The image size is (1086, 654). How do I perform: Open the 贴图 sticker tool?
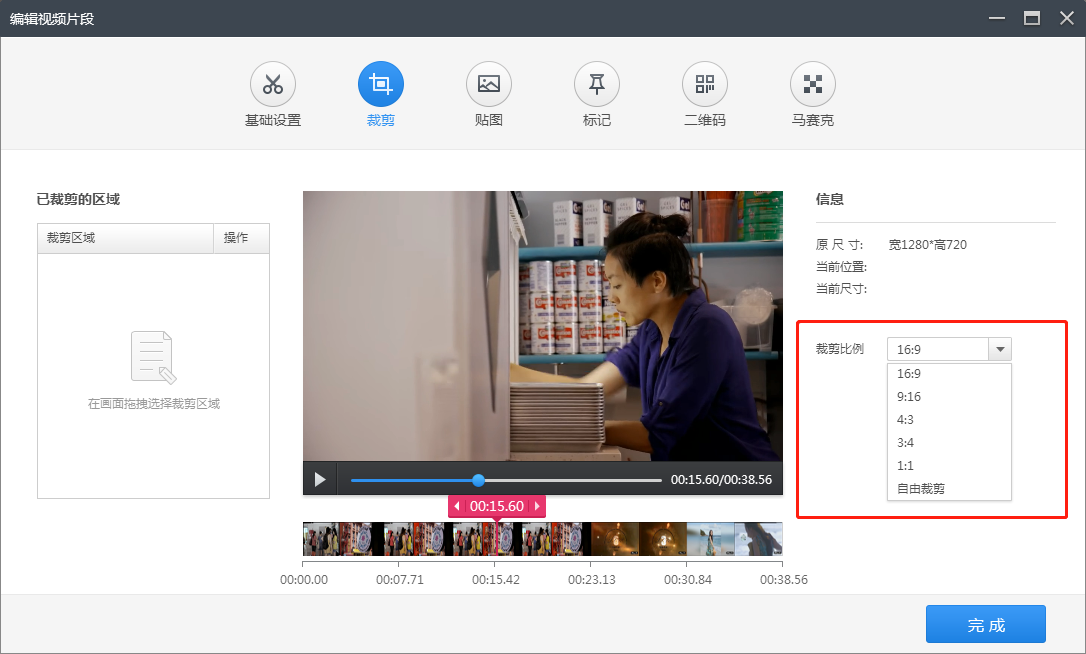click(489, 85)
